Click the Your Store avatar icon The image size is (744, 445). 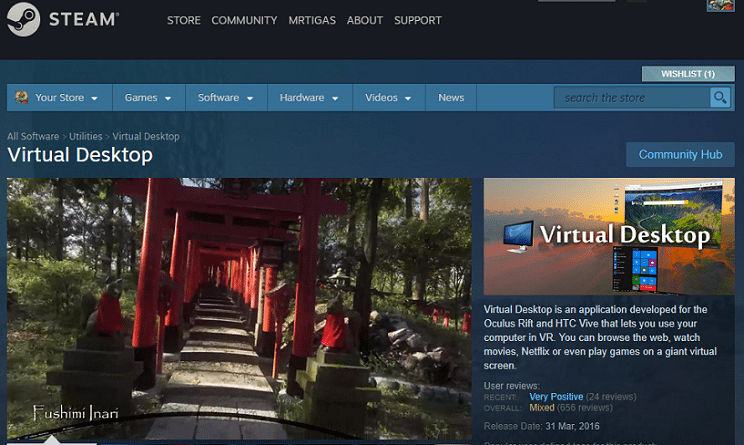(x=21, y=97)
